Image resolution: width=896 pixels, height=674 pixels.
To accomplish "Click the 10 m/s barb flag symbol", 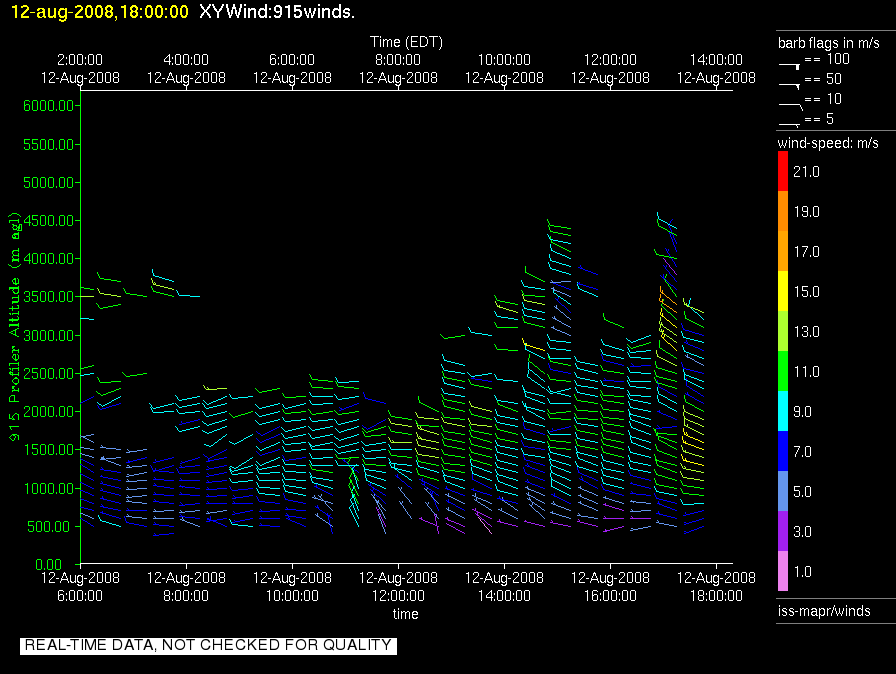I will click(790, 106).
